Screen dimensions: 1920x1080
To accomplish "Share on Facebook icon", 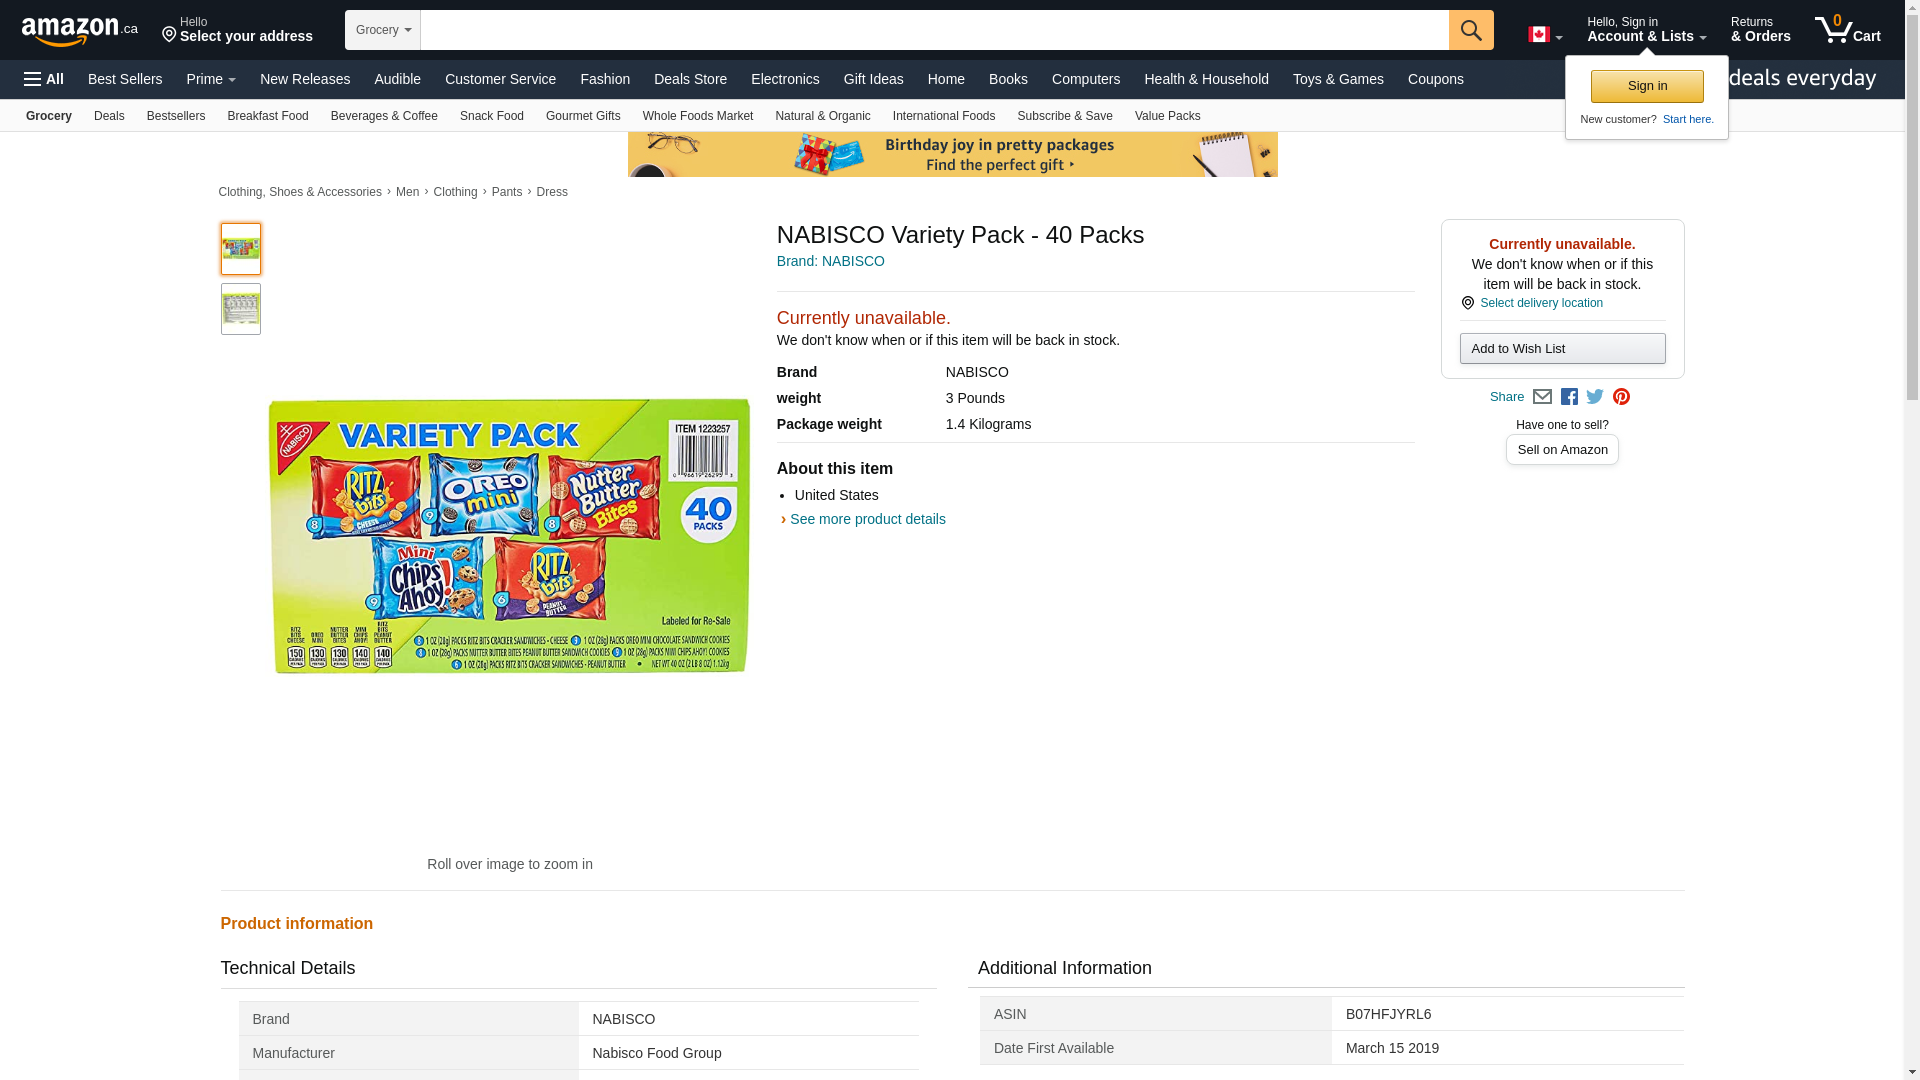I will pos(1569,397).
